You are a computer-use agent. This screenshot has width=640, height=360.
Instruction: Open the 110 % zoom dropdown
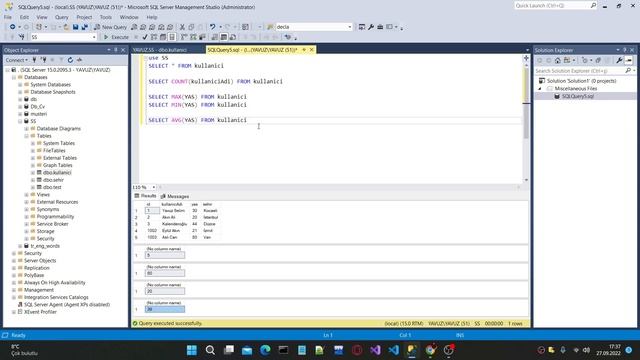pyautogui.click(x=153, y=187)
